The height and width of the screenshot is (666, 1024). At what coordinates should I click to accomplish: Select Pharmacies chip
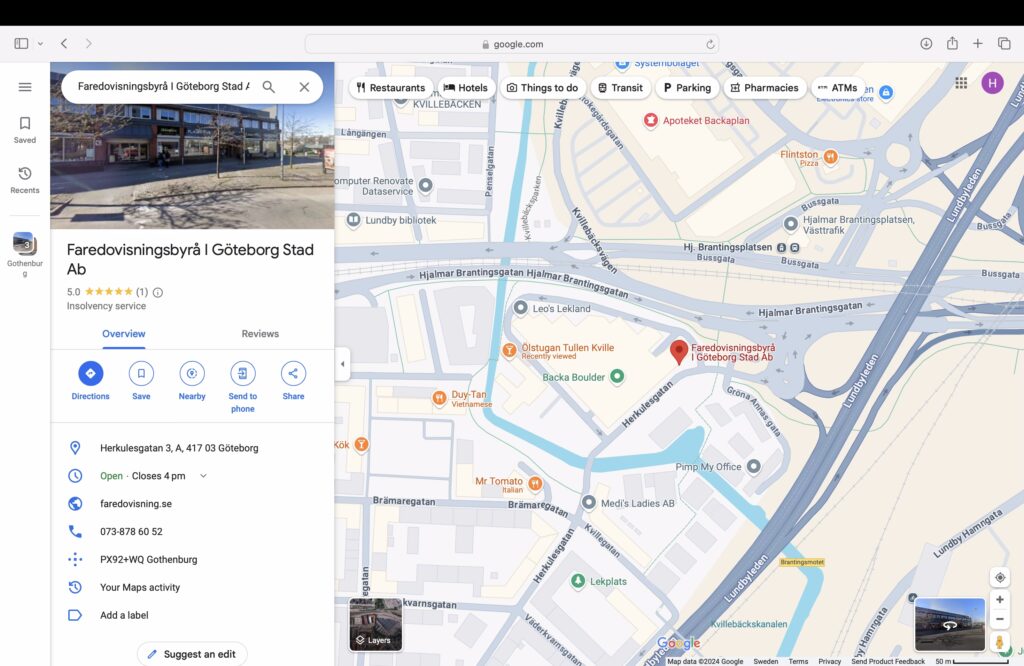764,87
